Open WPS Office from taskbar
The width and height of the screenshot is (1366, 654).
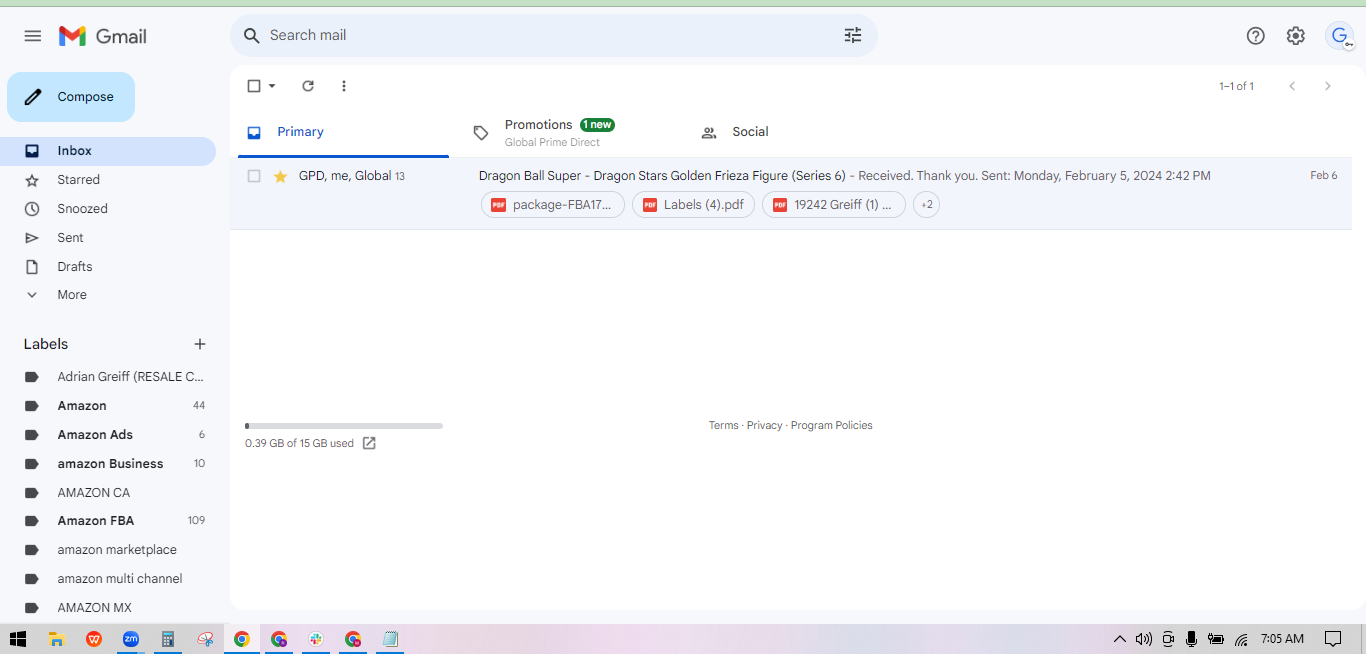click(94, 639)
